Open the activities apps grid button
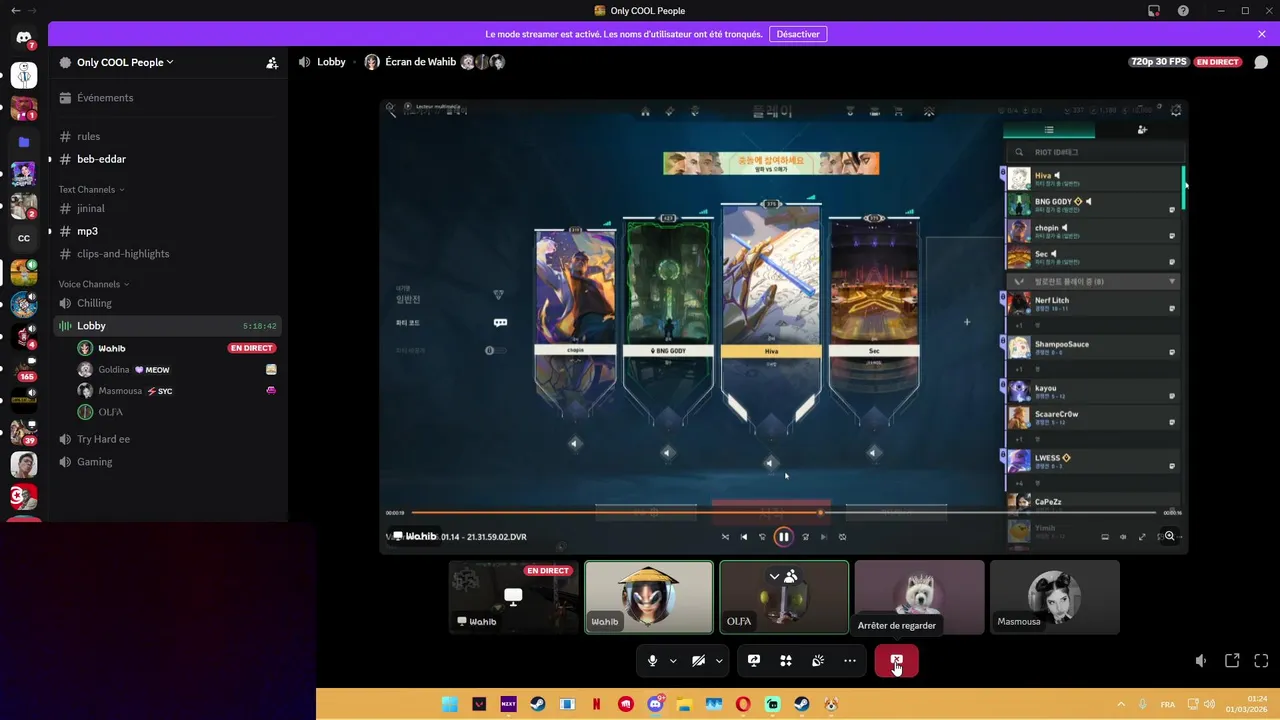The width and height of the screenshot is (1280, 720). click(786, 661)
